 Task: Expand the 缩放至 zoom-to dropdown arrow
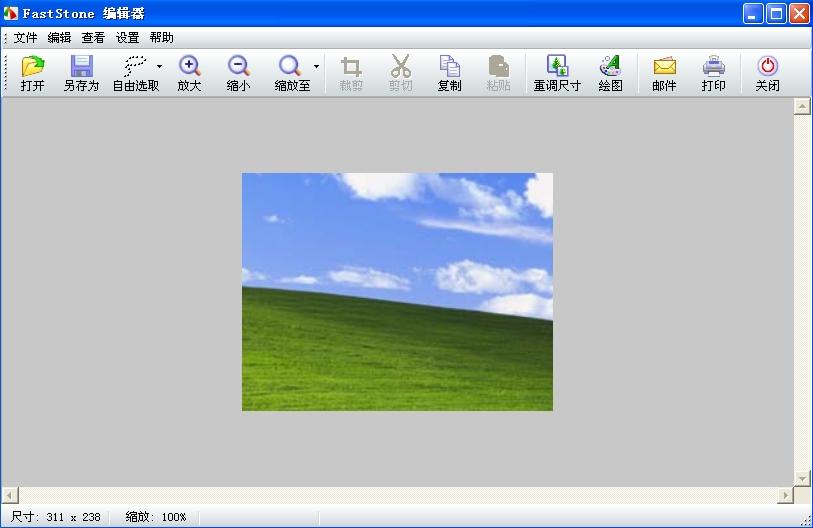(x=316, y=67)
